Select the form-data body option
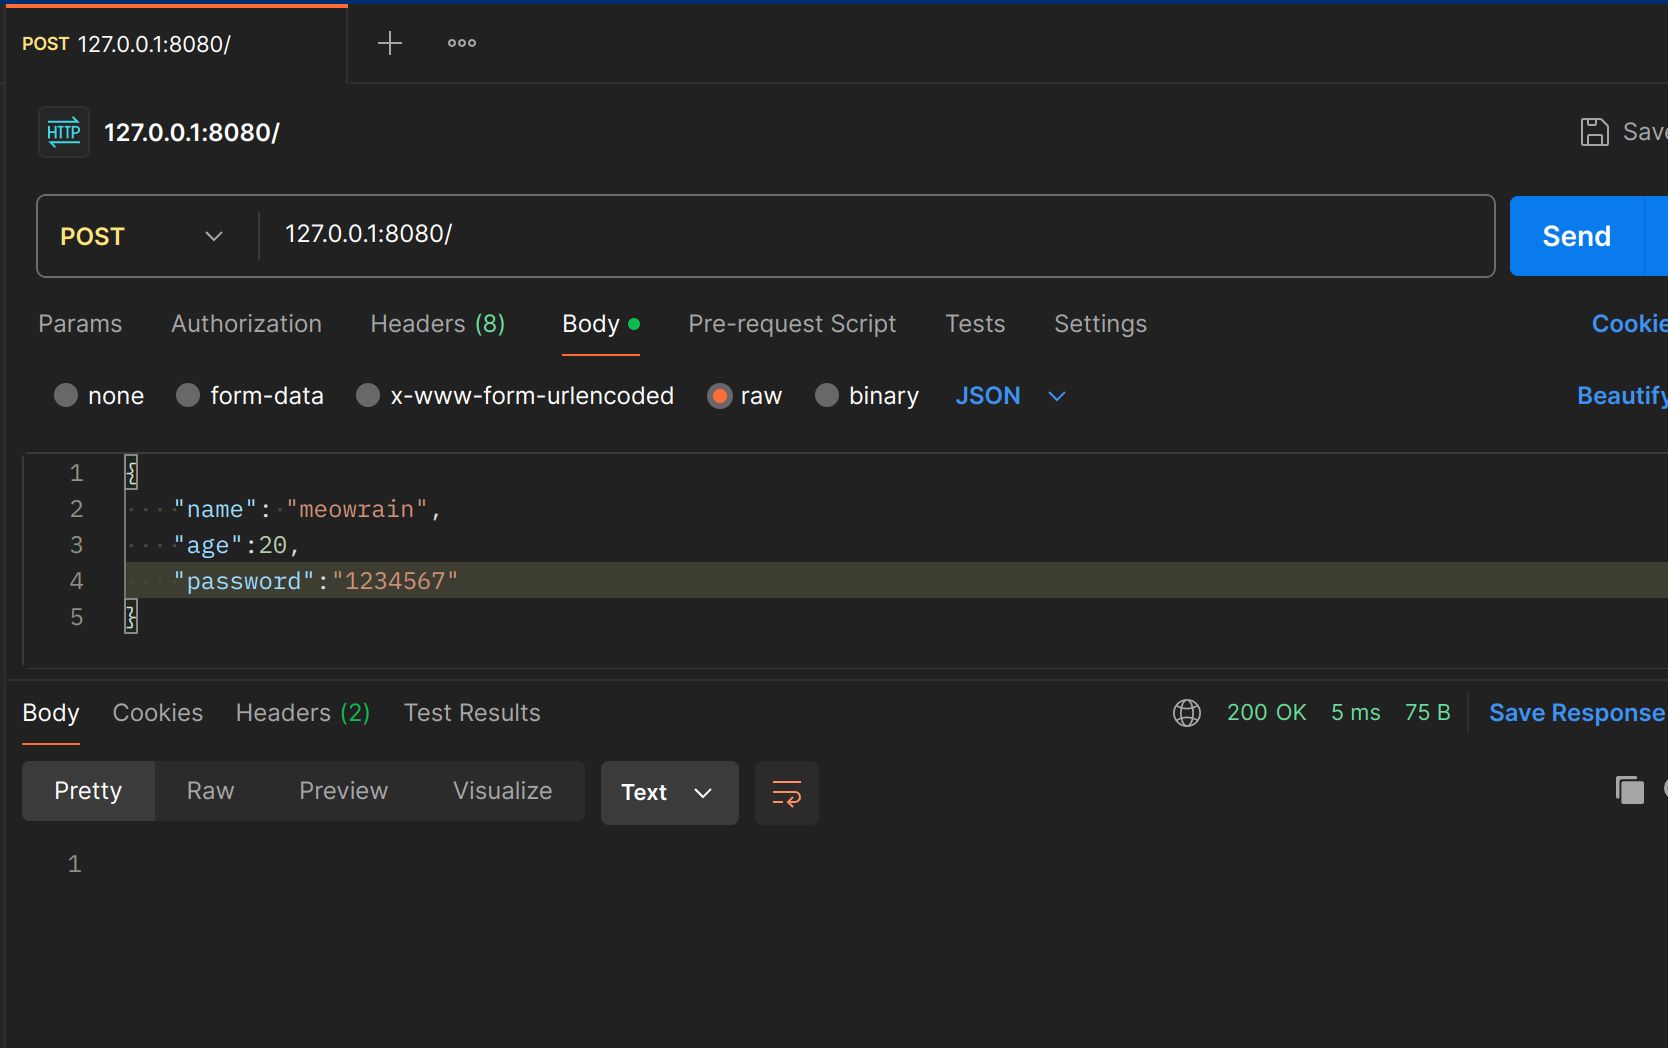 [188, 396]
